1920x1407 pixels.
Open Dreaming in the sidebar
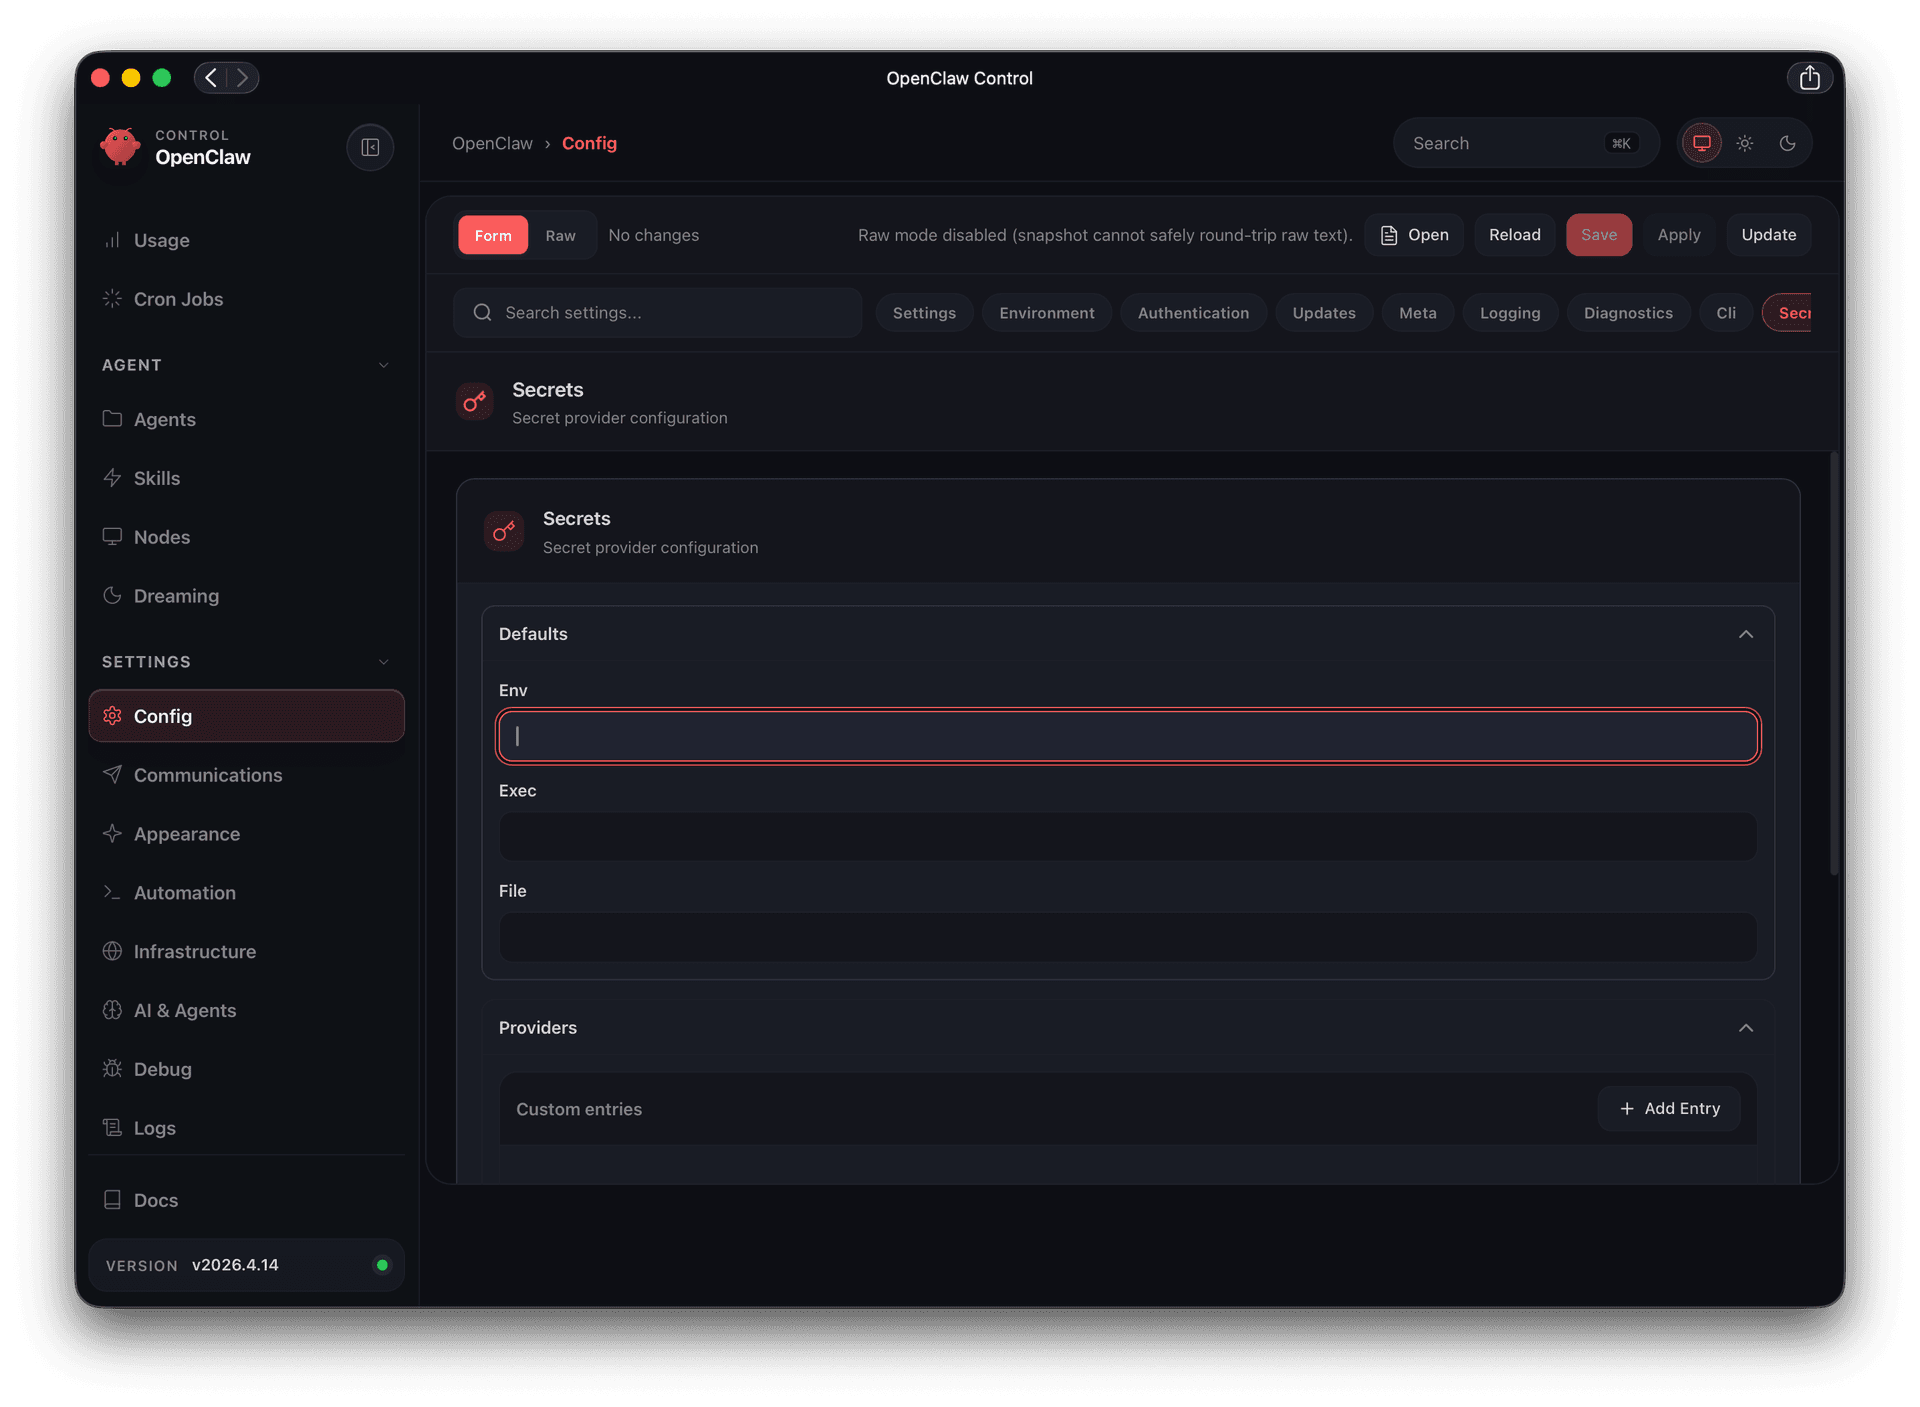[246, 596]
